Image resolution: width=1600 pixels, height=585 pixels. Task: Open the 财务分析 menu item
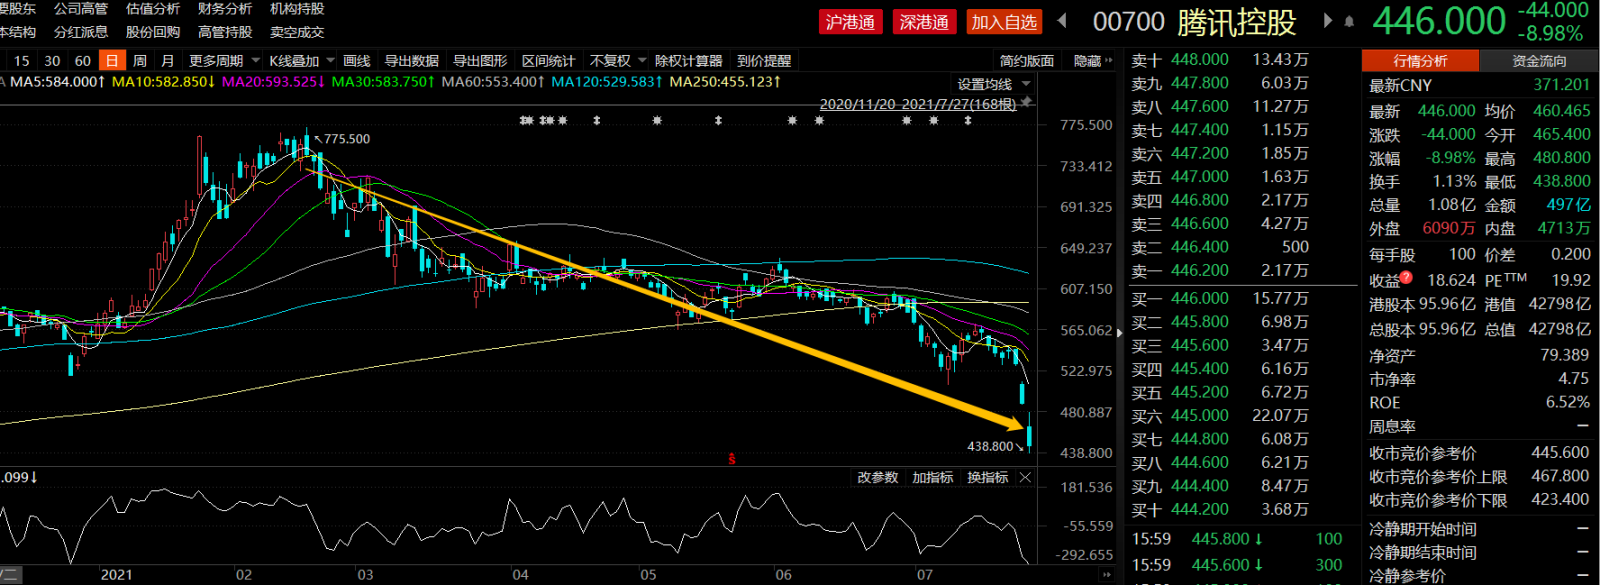tap(225, 9)
